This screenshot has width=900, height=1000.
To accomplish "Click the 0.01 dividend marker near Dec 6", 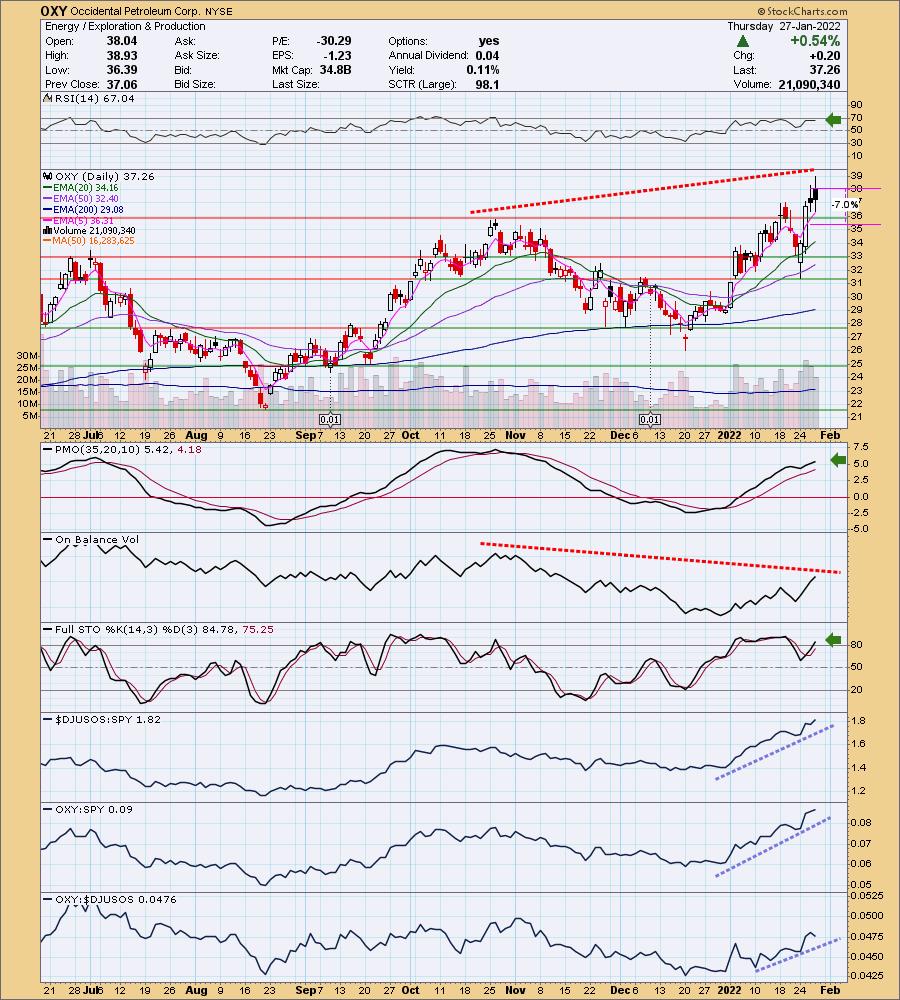I will coord(650,420).
